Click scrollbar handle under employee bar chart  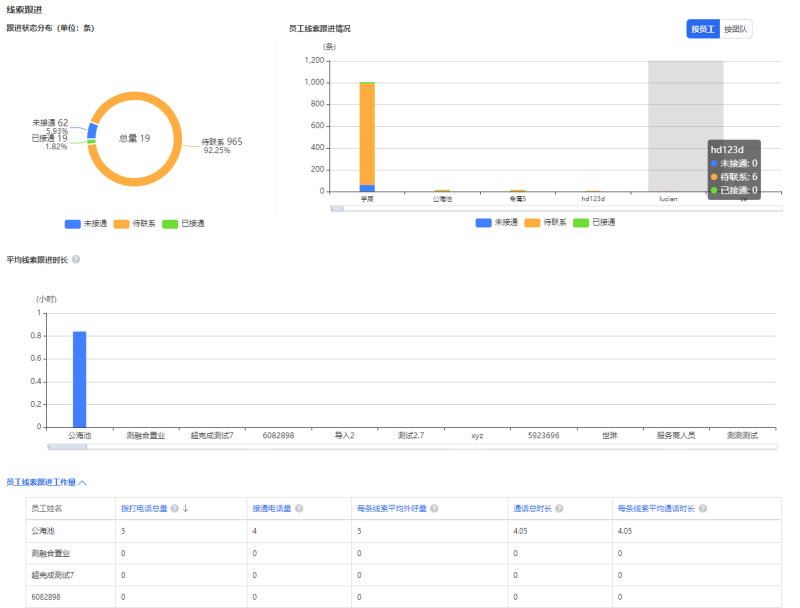pyautogui.click(x=337, y=209)
